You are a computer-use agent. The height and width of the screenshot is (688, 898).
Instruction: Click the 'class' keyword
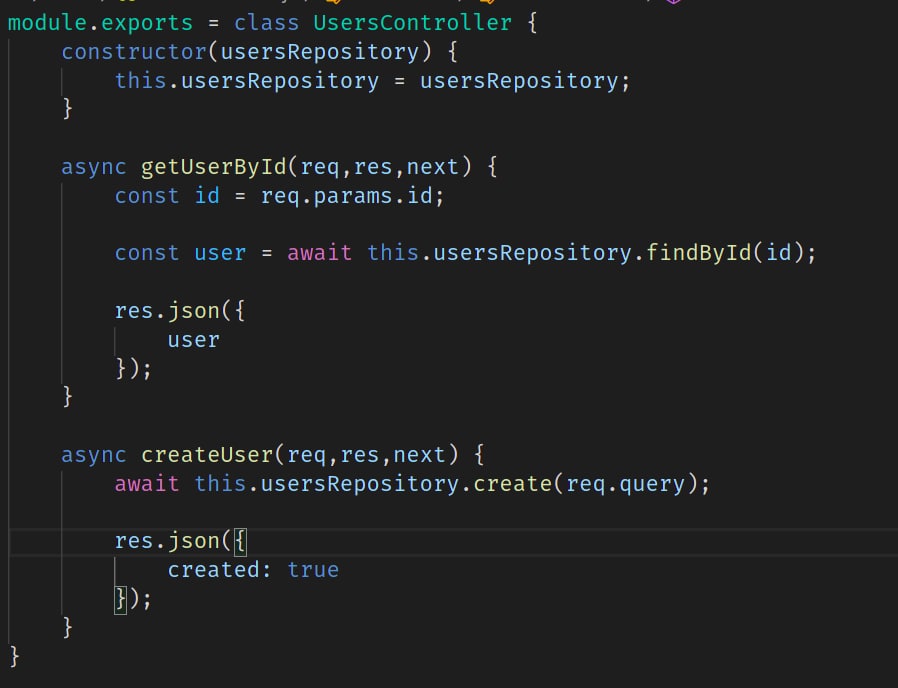[266, 23]
